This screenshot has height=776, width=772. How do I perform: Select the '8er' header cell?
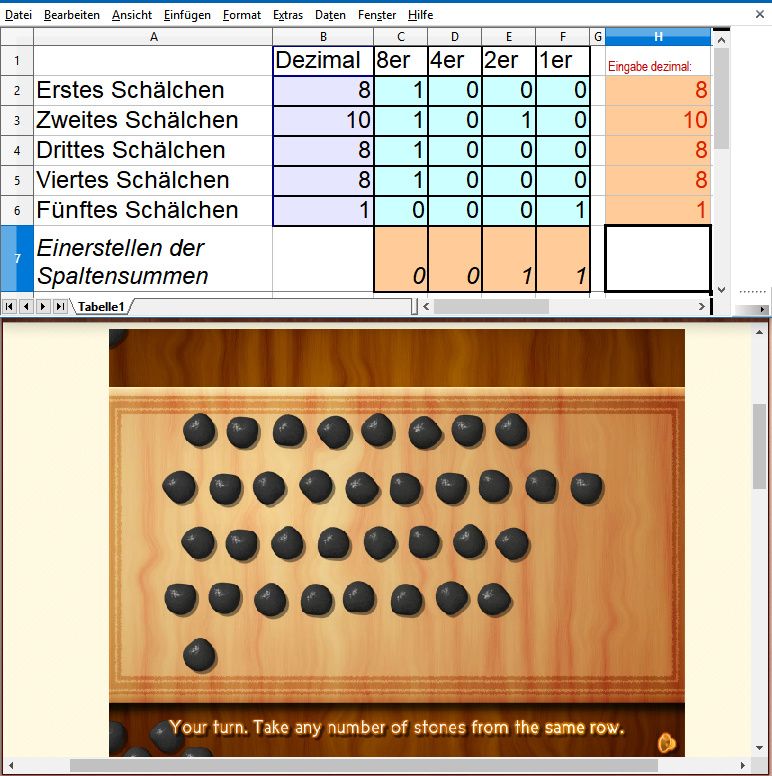click(400, 60)
